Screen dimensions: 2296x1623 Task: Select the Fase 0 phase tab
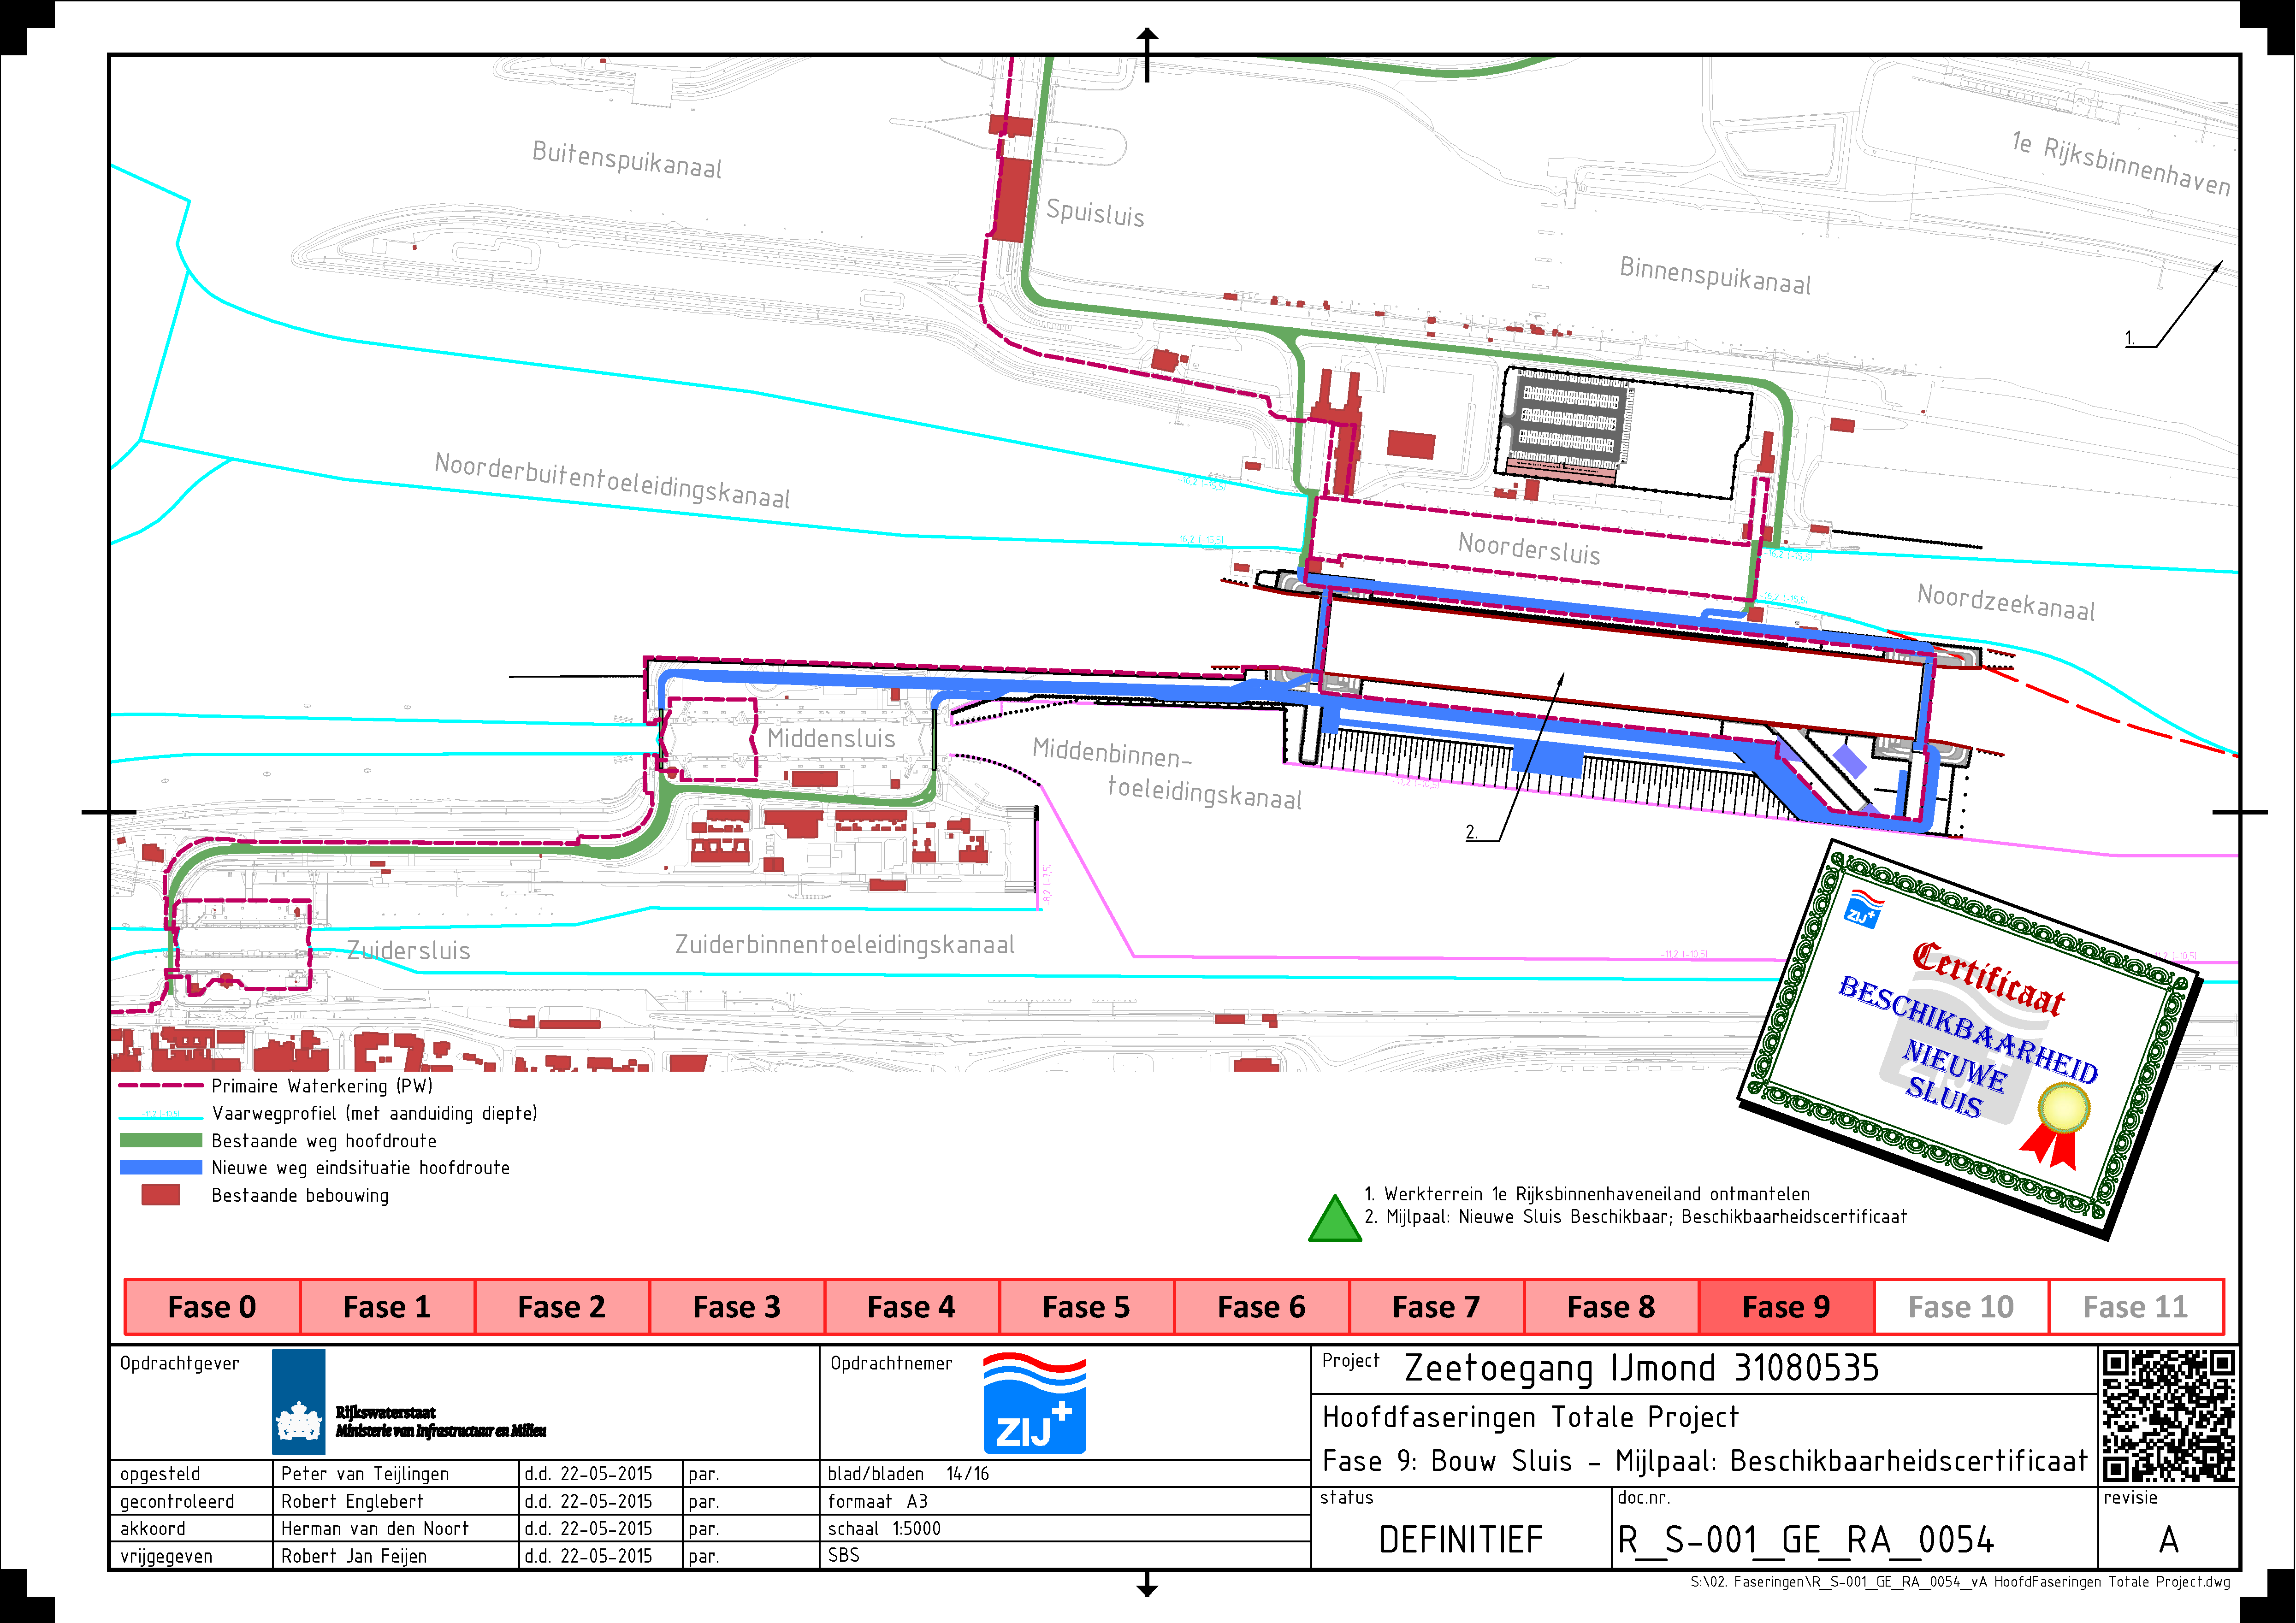click(x=212, y=1307)
